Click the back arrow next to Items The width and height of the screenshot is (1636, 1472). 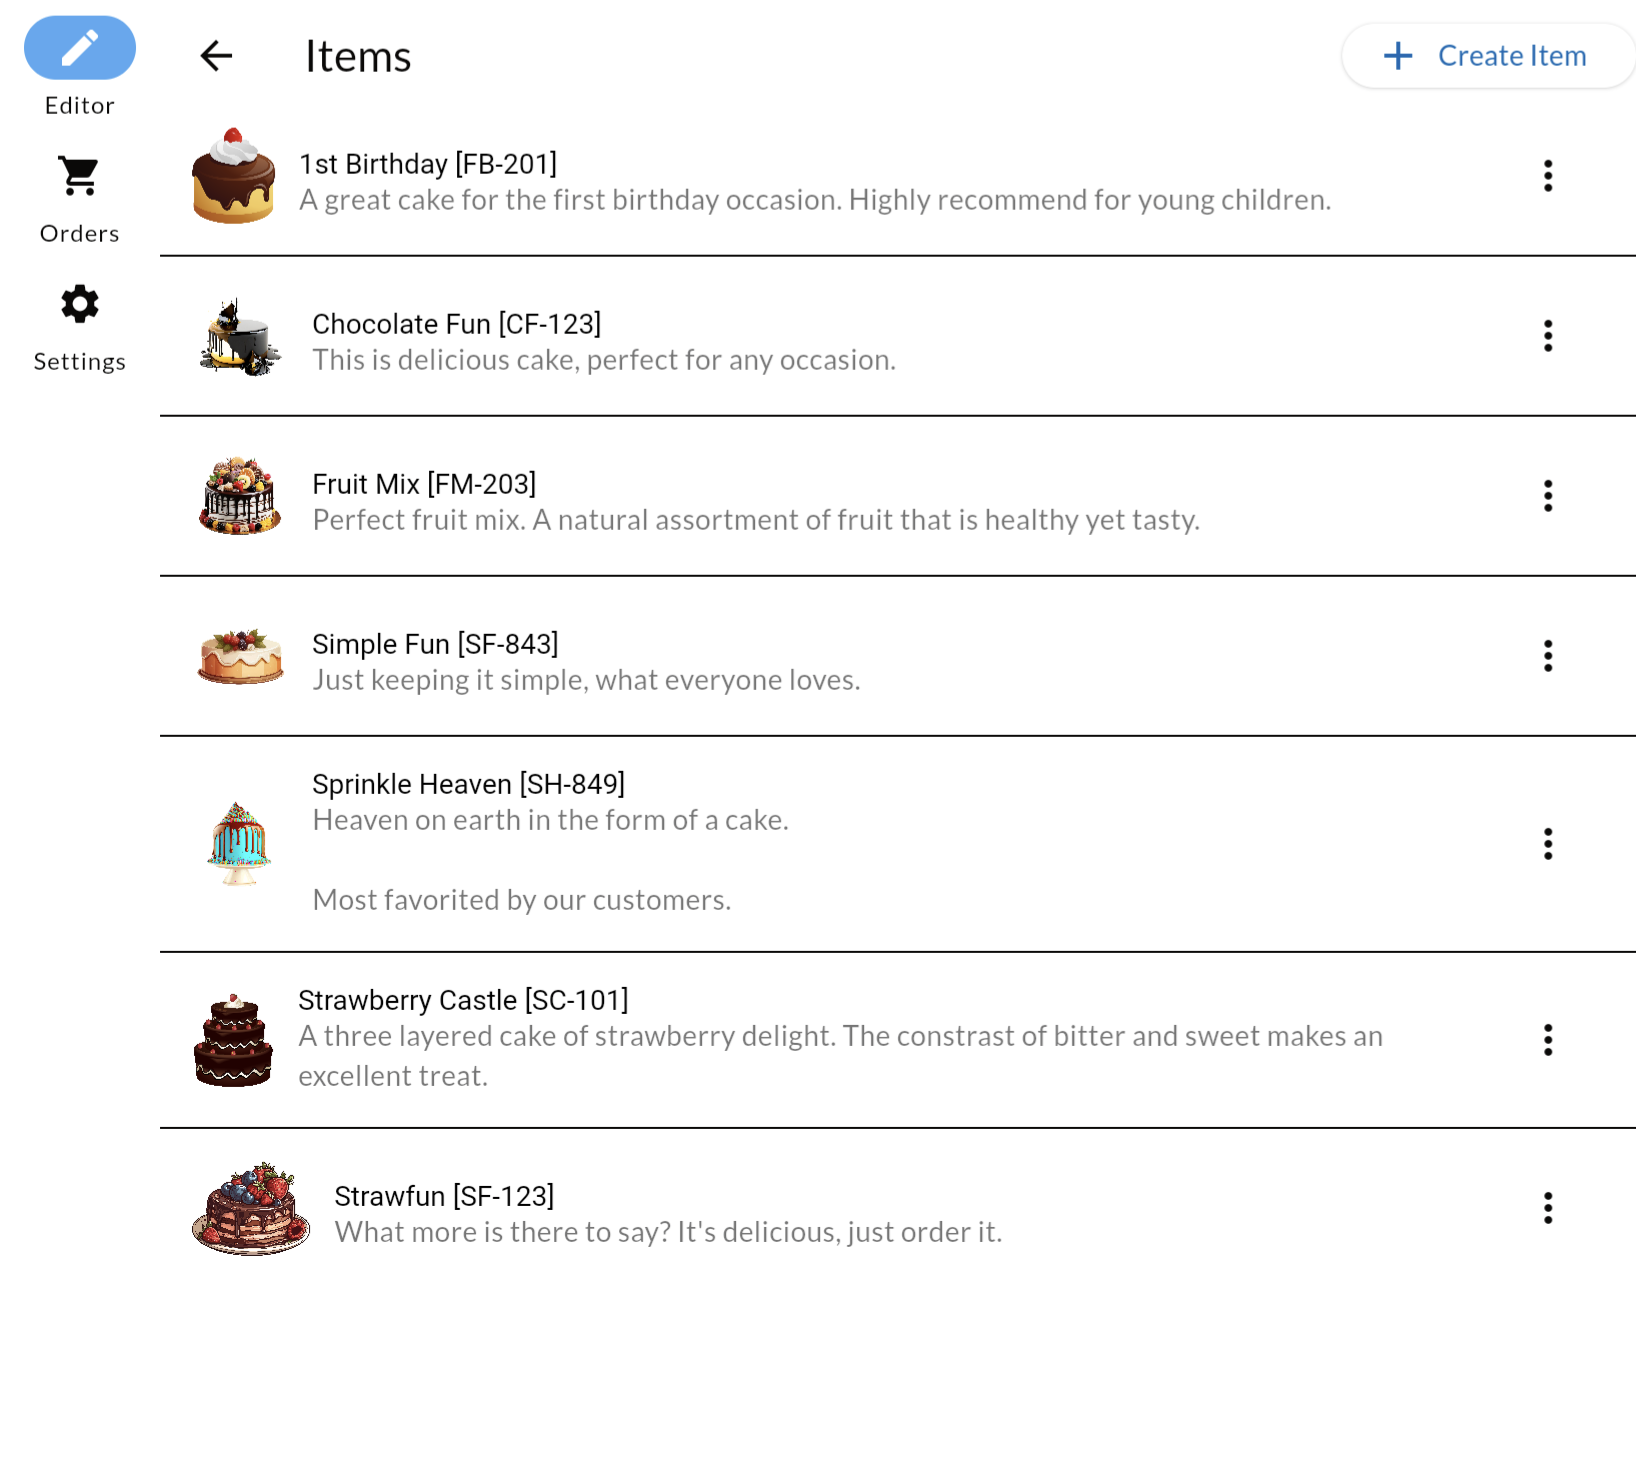tap(215, 56)
